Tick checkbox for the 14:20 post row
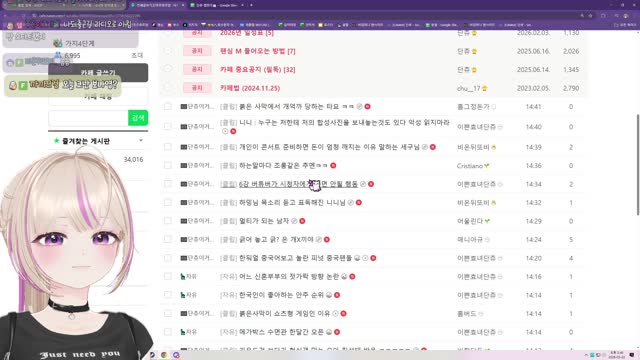This screenshot has height=360, width=640. [x=168, y=258]
